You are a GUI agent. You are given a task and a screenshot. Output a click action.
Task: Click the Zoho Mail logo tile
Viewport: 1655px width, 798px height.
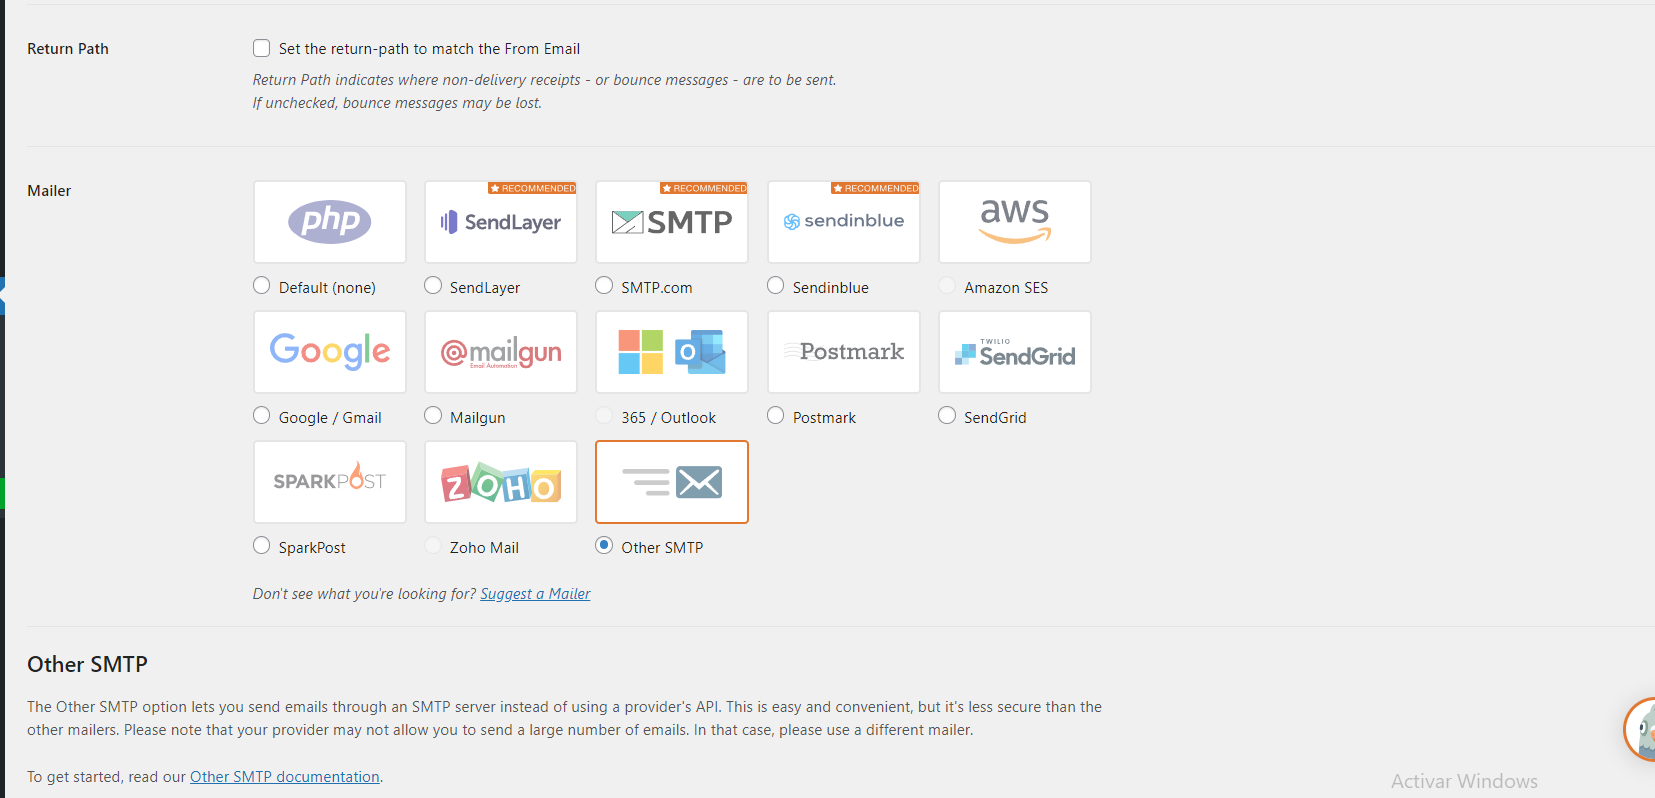pos(501,482)
